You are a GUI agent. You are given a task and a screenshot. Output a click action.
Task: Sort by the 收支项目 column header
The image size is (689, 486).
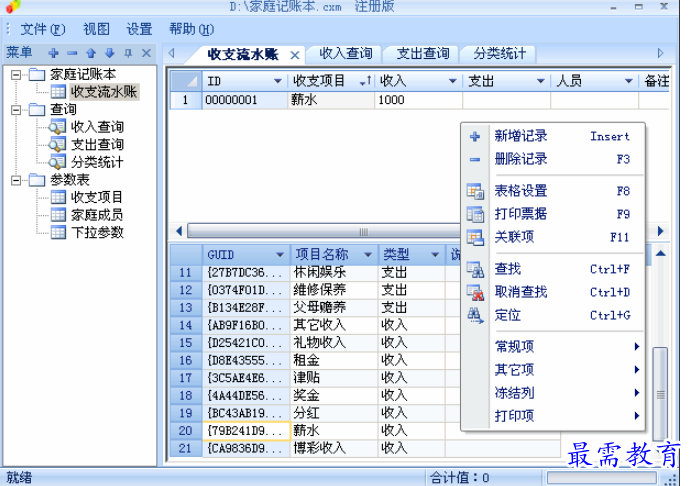pyautogui.click(x=331, y=81)
